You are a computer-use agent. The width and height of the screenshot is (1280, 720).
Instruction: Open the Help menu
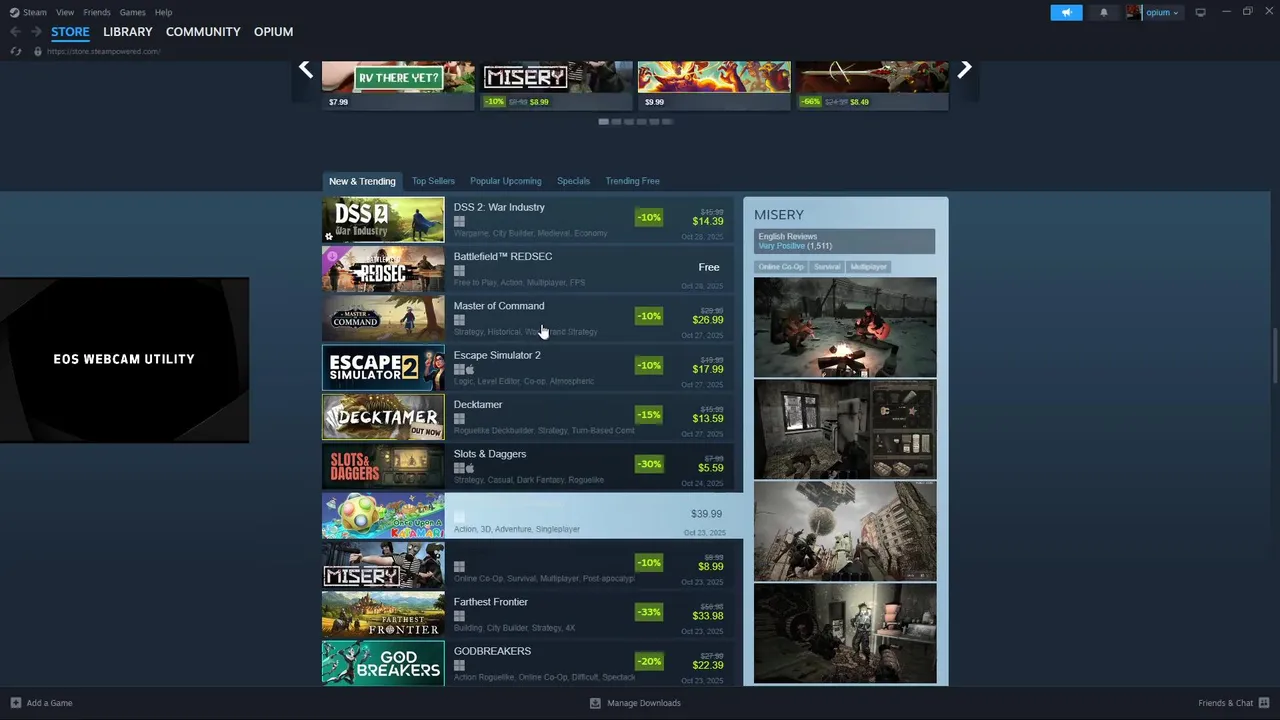[163, 12]
